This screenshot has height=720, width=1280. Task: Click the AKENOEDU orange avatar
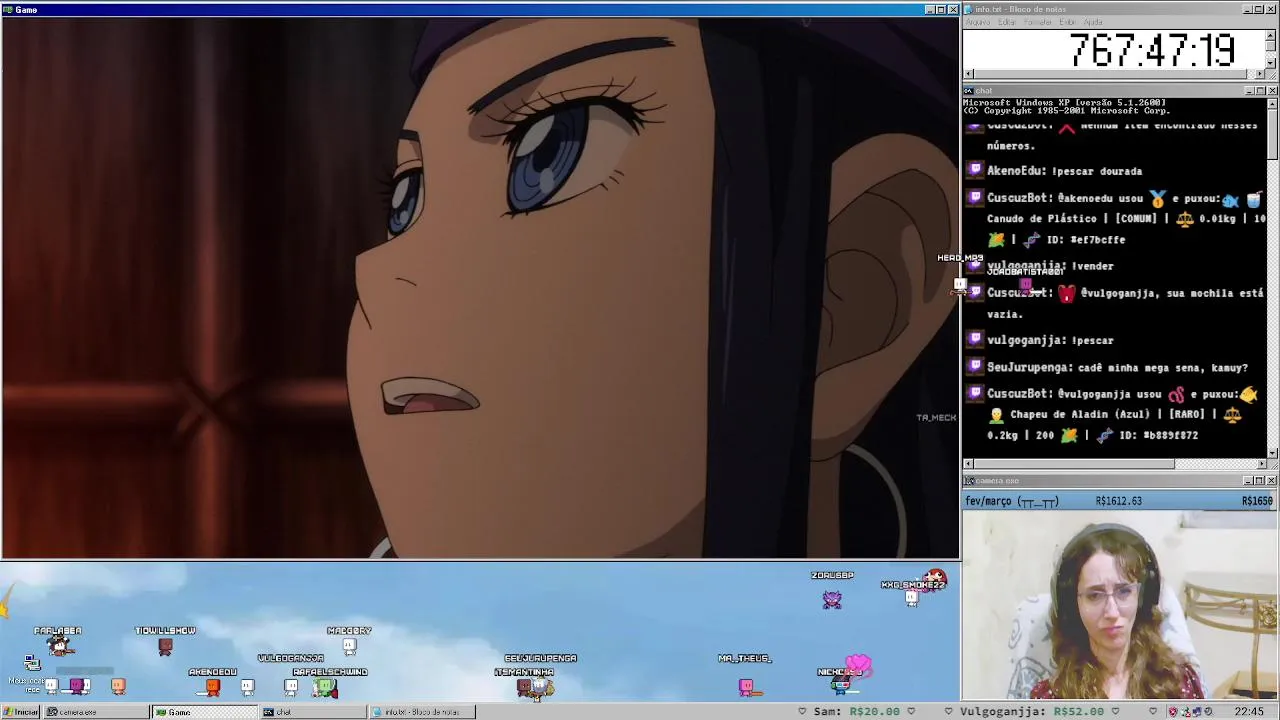pos(212,686)
